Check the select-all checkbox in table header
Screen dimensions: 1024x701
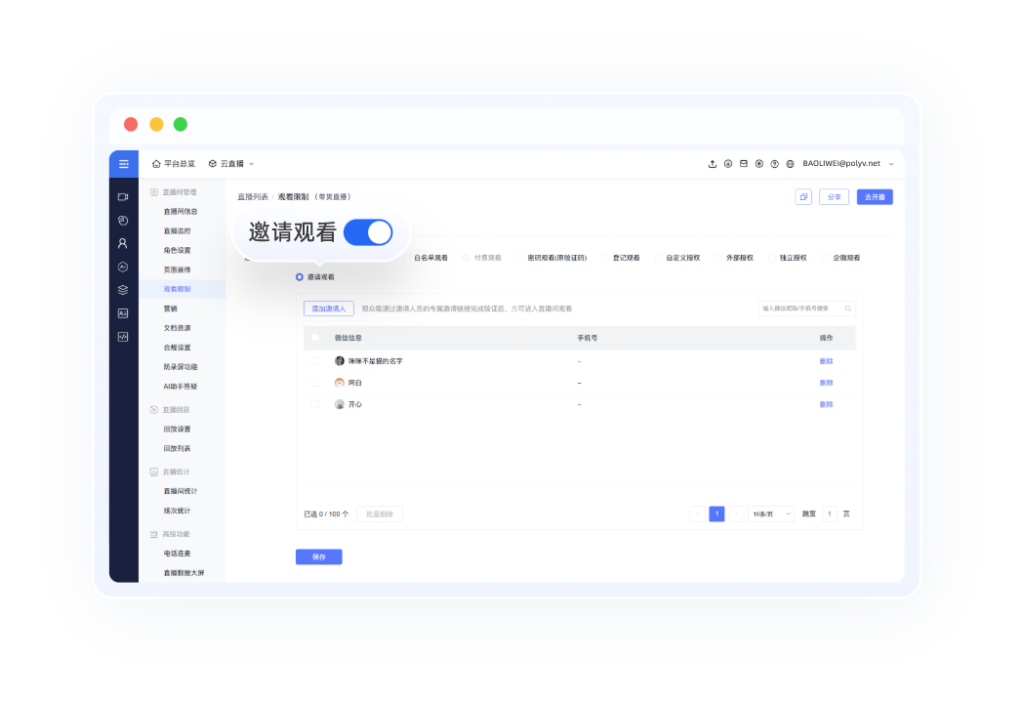tap(315, 338)
